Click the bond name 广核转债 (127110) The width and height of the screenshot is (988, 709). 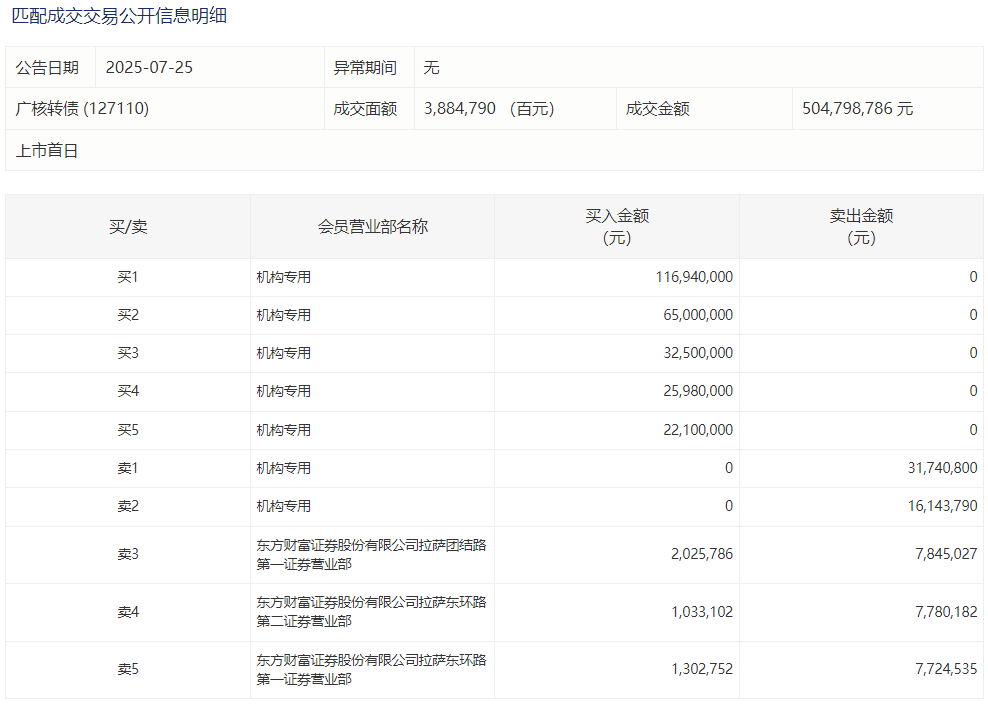click(x=82, y=109)
